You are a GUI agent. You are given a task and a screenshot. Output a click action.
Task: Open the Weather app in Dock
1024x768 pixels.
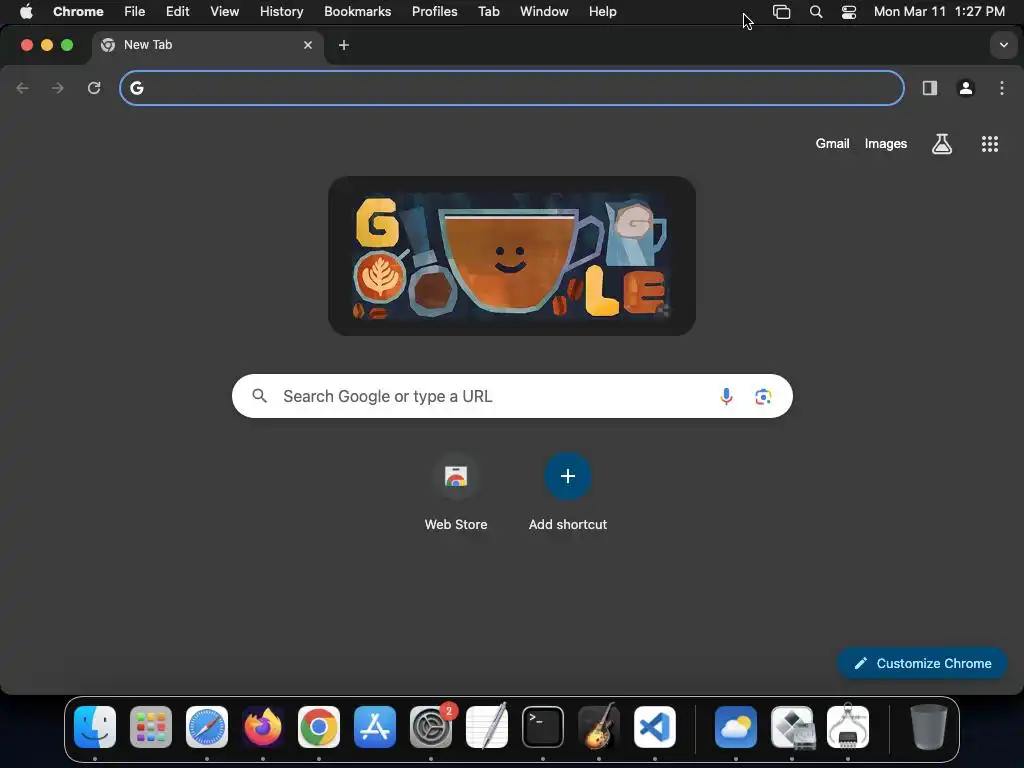(x=736, y=727)
